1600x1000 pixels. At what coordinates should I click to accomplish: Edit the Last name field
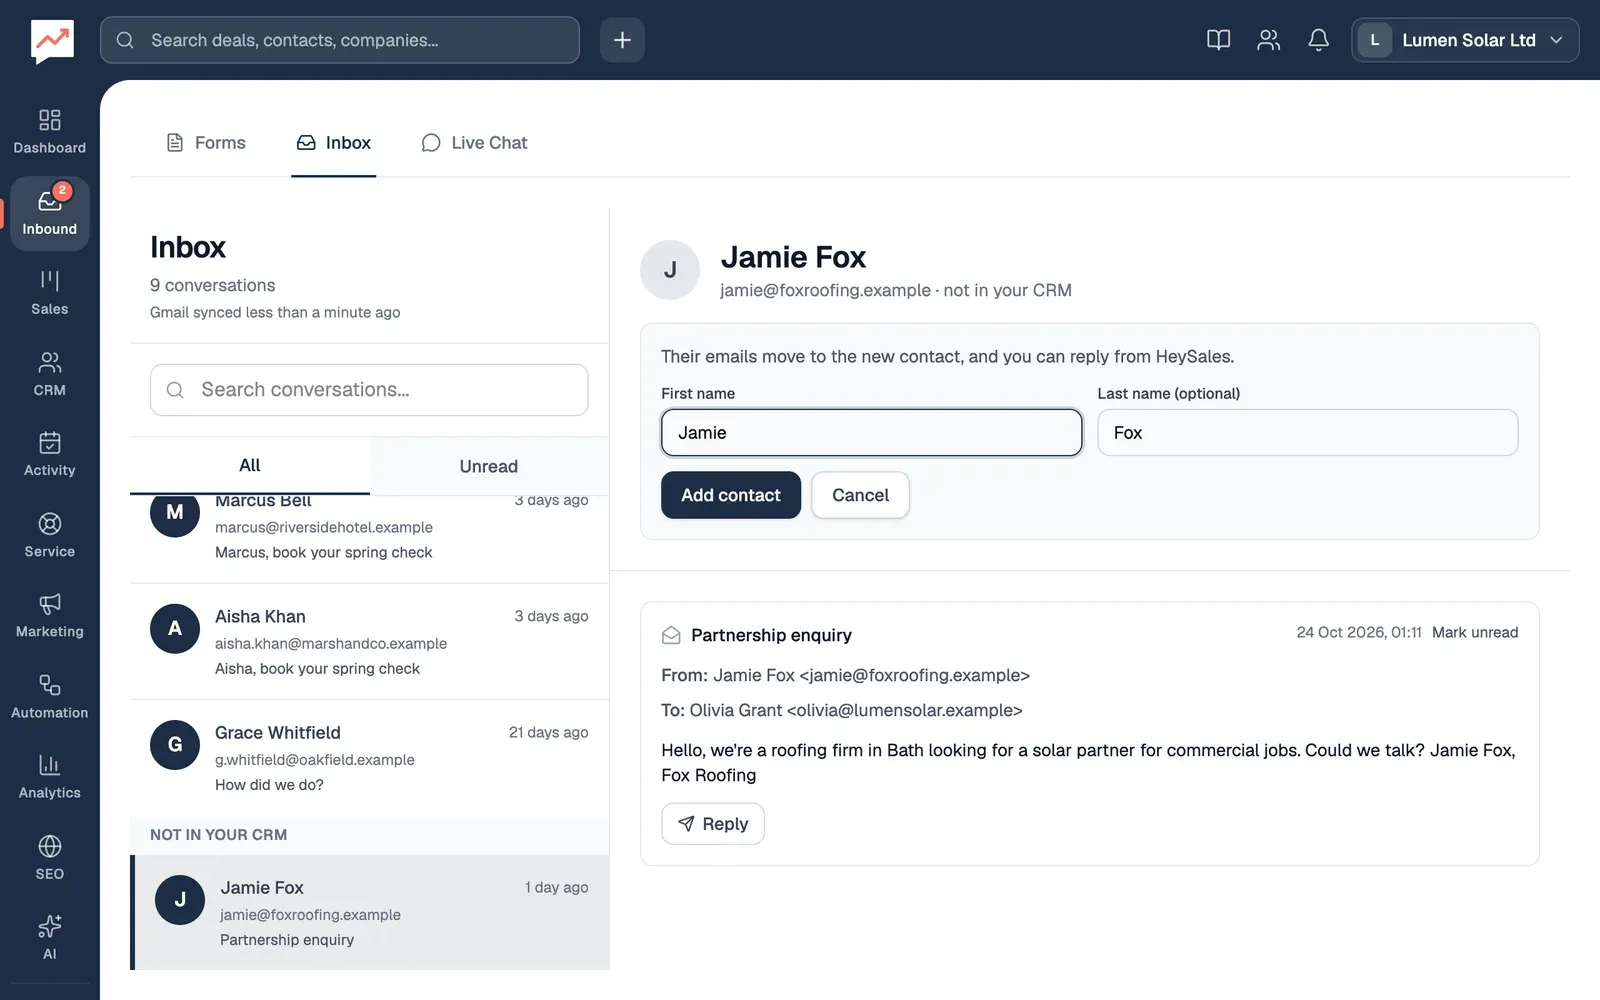[x=1308, y=432]
